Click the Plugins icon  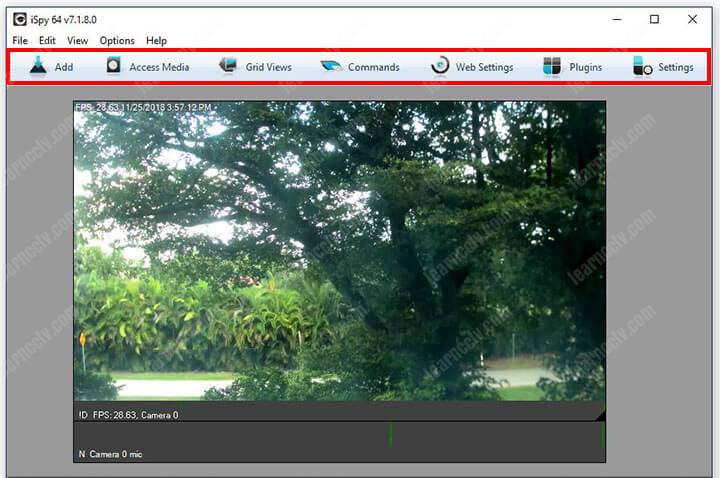pyautogui.click(x=552, y=67)
